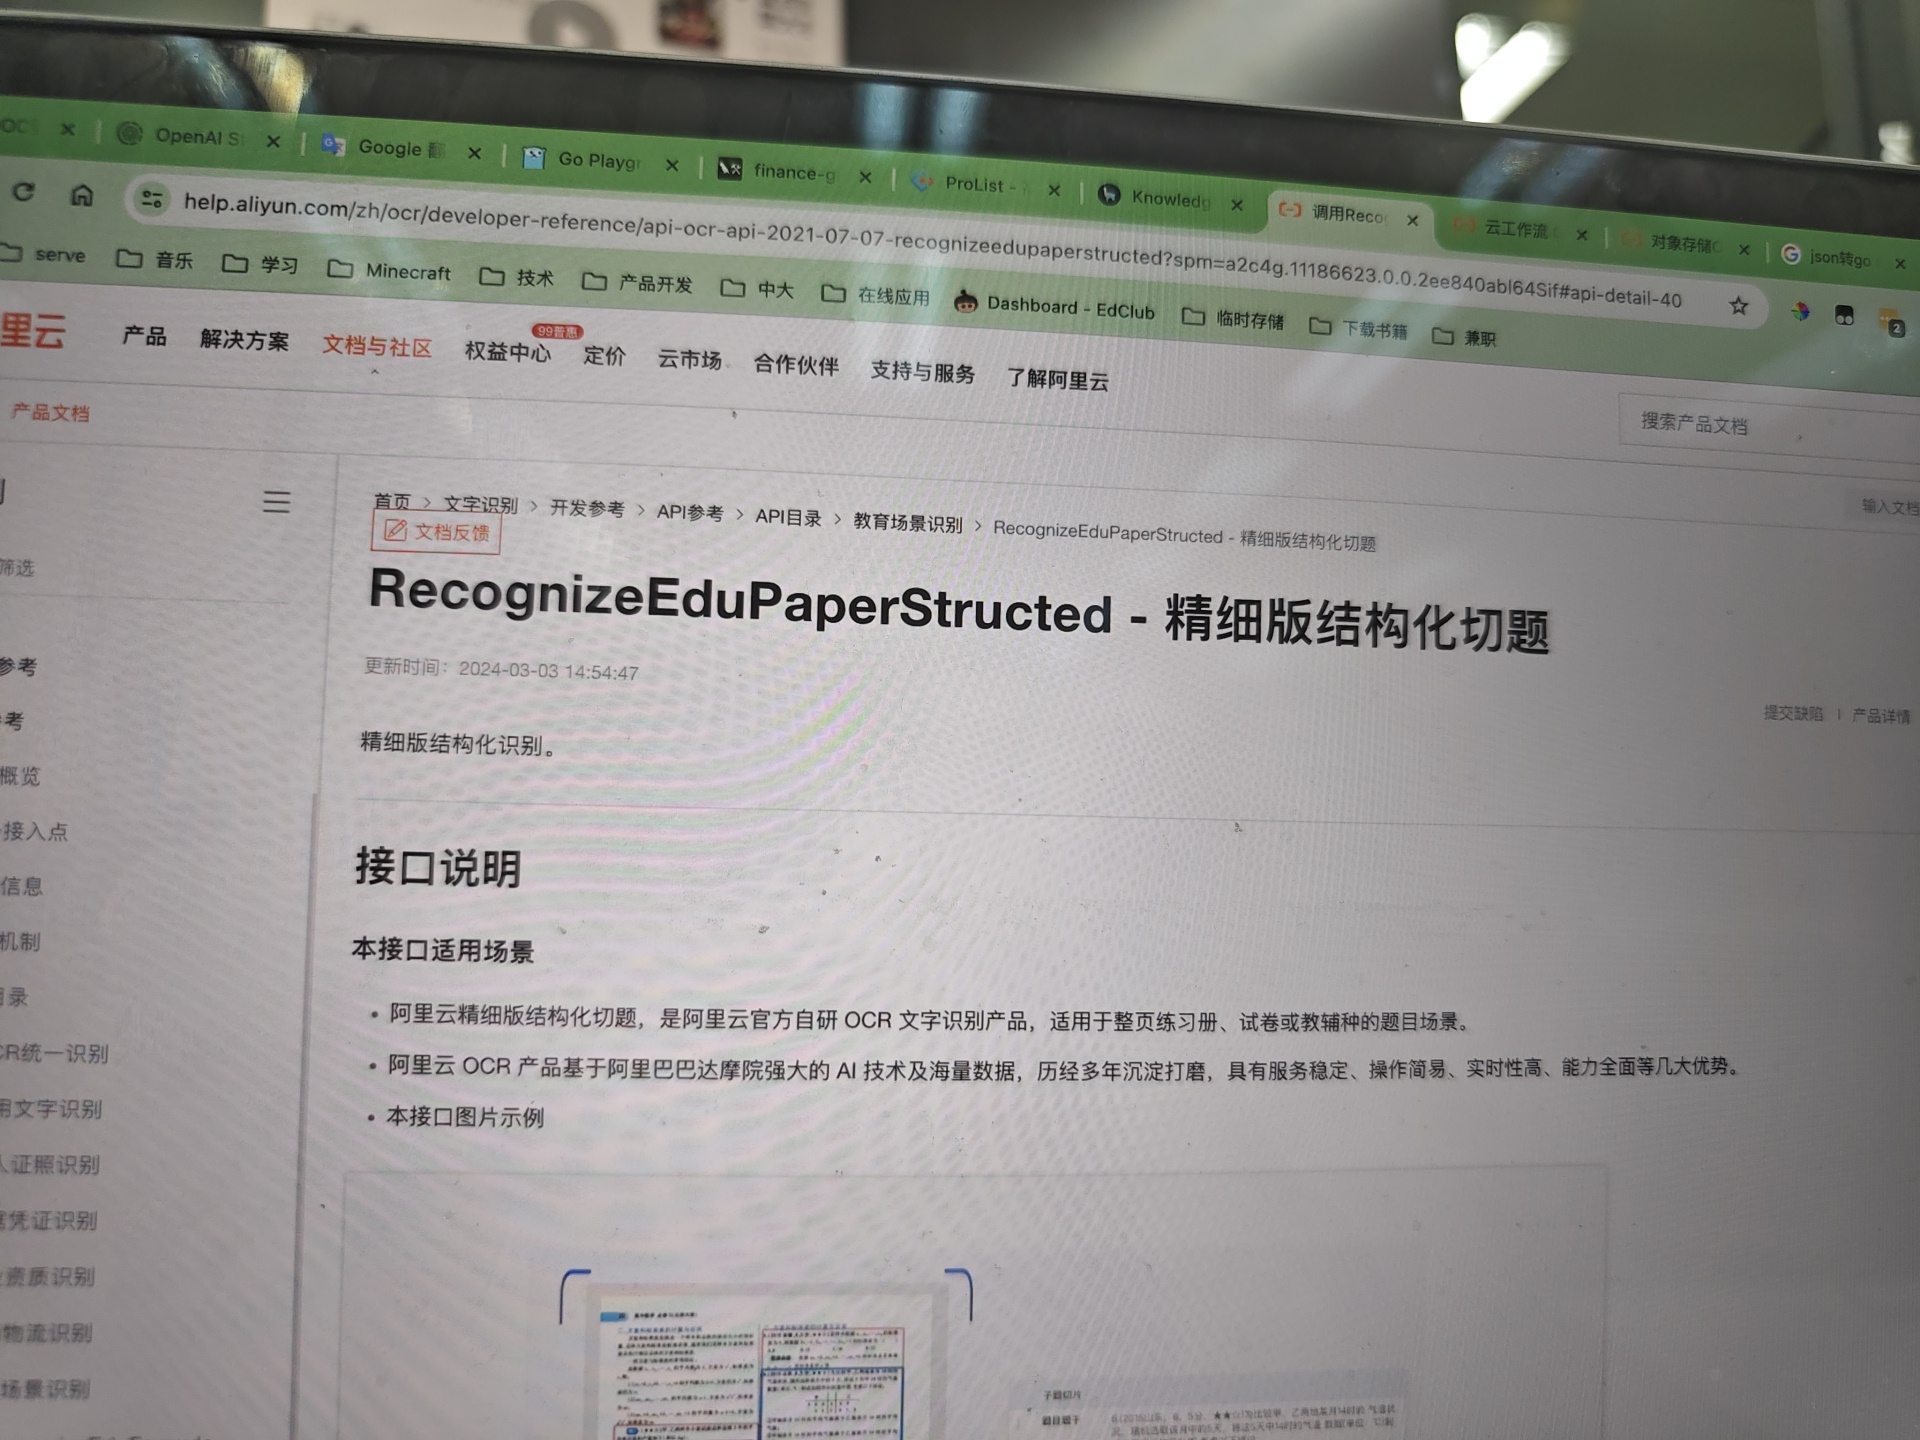Close the finance-g tab

[865, 177]
